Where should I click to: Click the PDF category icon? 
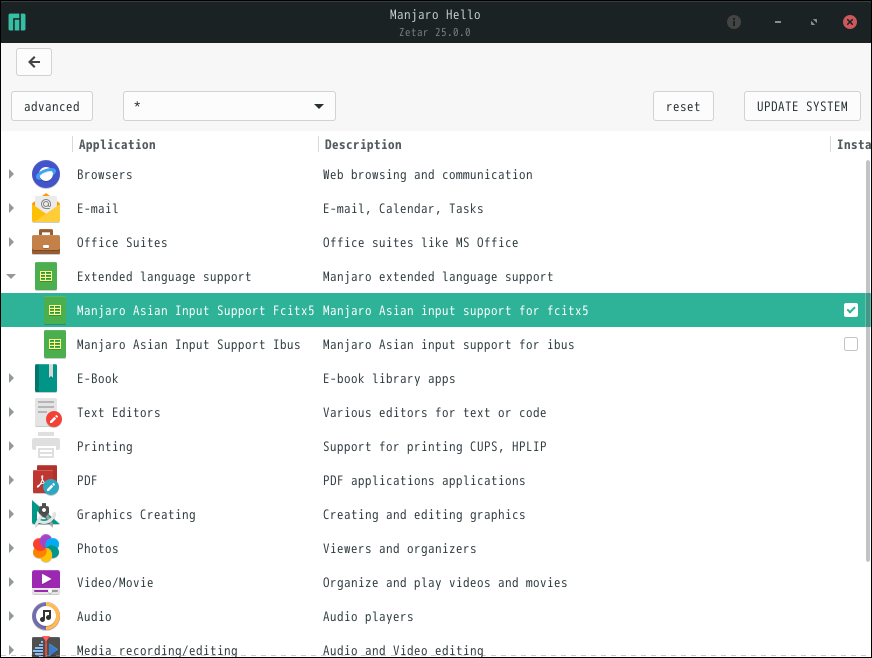click(x=46, y=480)
